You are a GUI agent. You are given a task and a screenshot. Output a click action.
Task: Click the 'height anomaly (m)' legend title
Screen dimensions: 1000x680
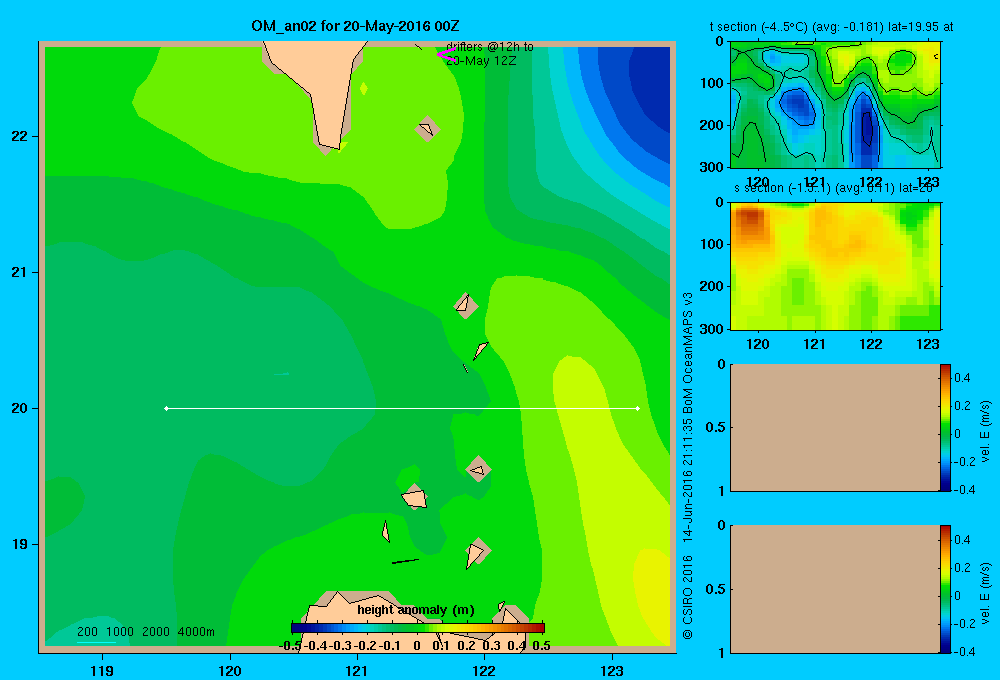[416, 610]
